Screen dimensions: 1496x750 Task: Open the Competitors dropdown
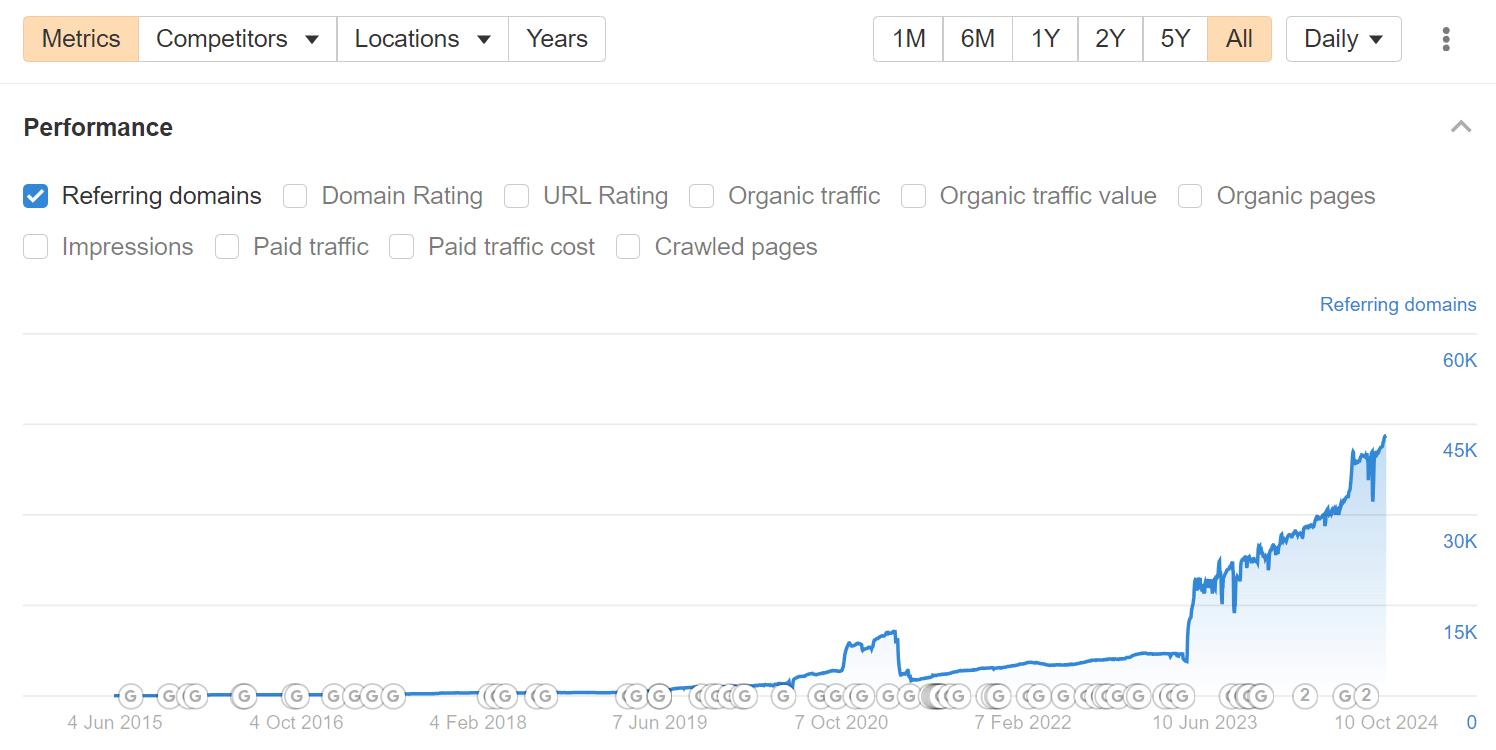point(237,39)
